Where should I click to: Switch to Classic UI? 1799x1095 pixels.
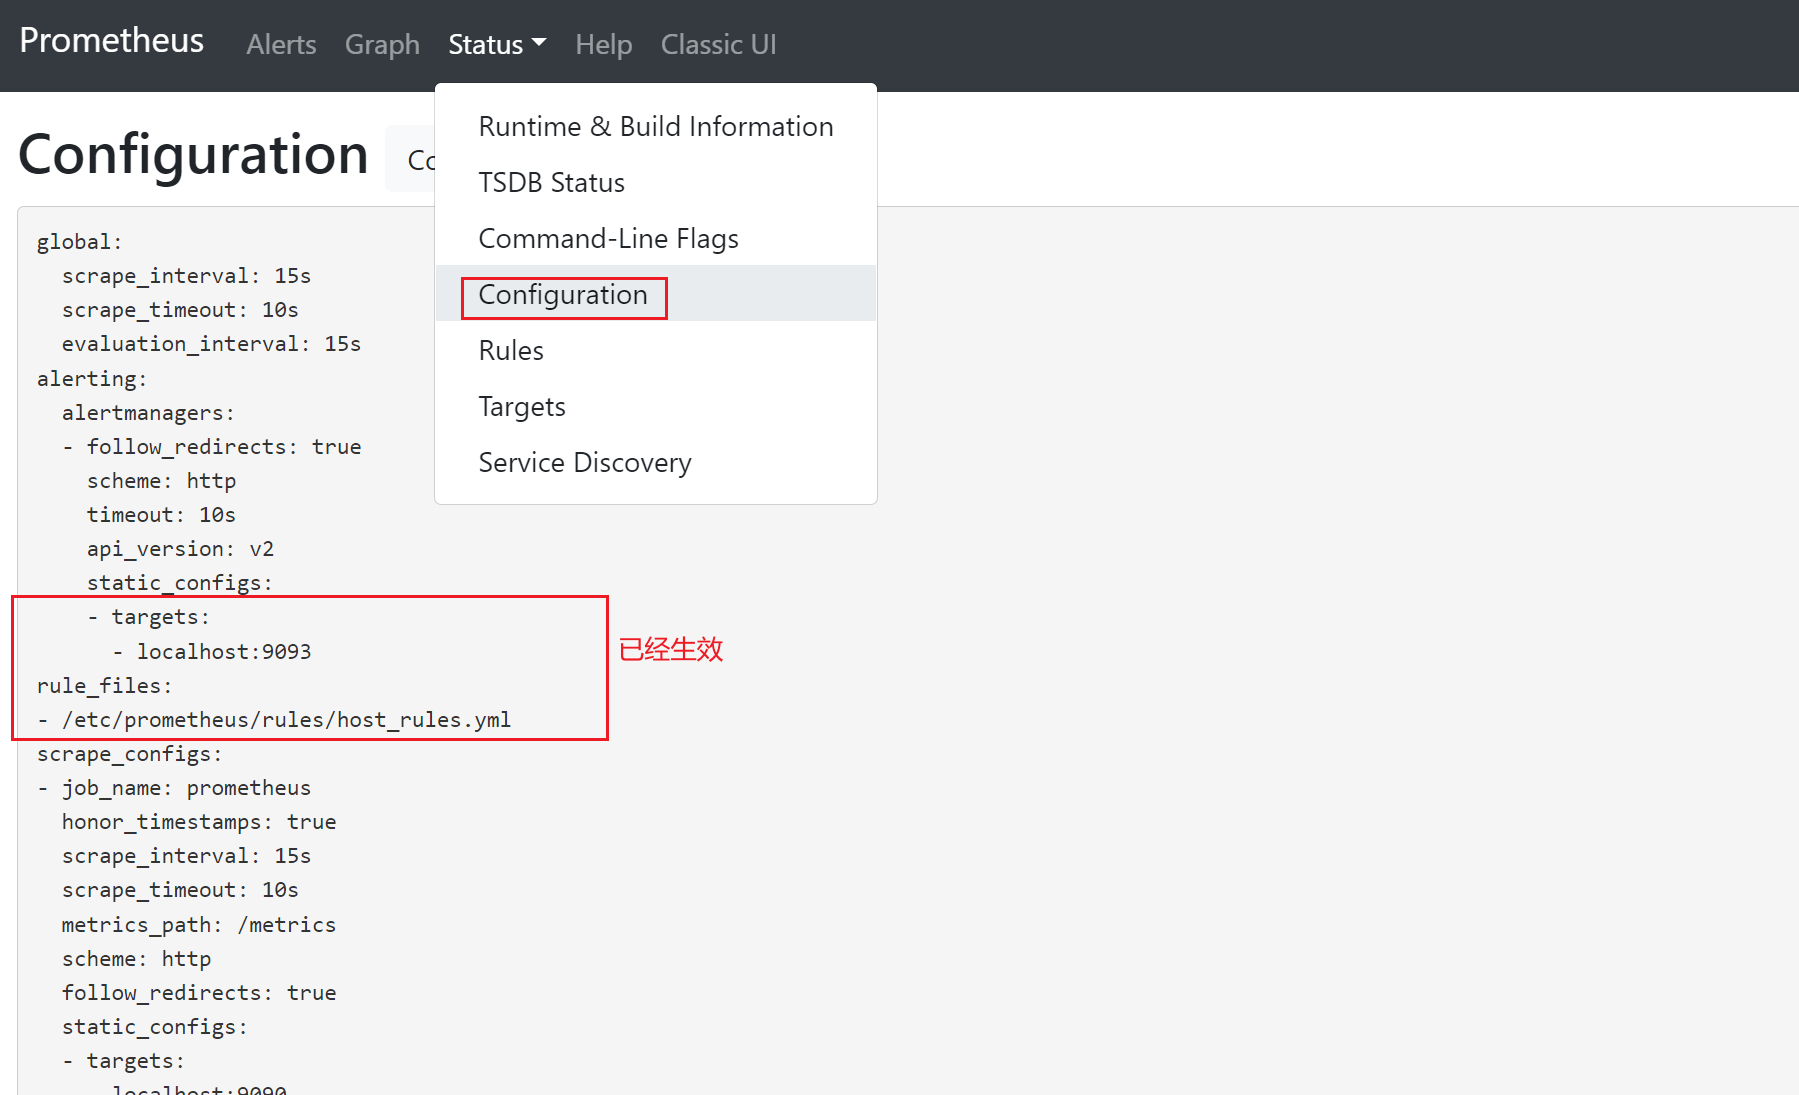click(x=718, y=45)
